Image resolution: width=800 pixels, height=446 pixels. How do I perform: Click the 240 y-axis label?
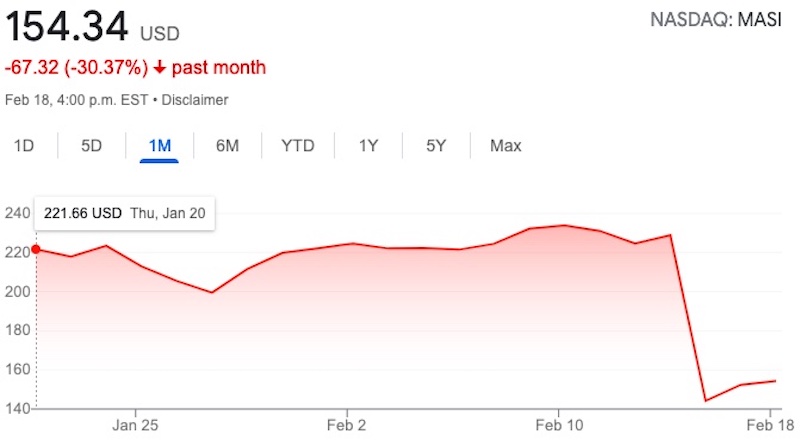(x=18, y=213)
